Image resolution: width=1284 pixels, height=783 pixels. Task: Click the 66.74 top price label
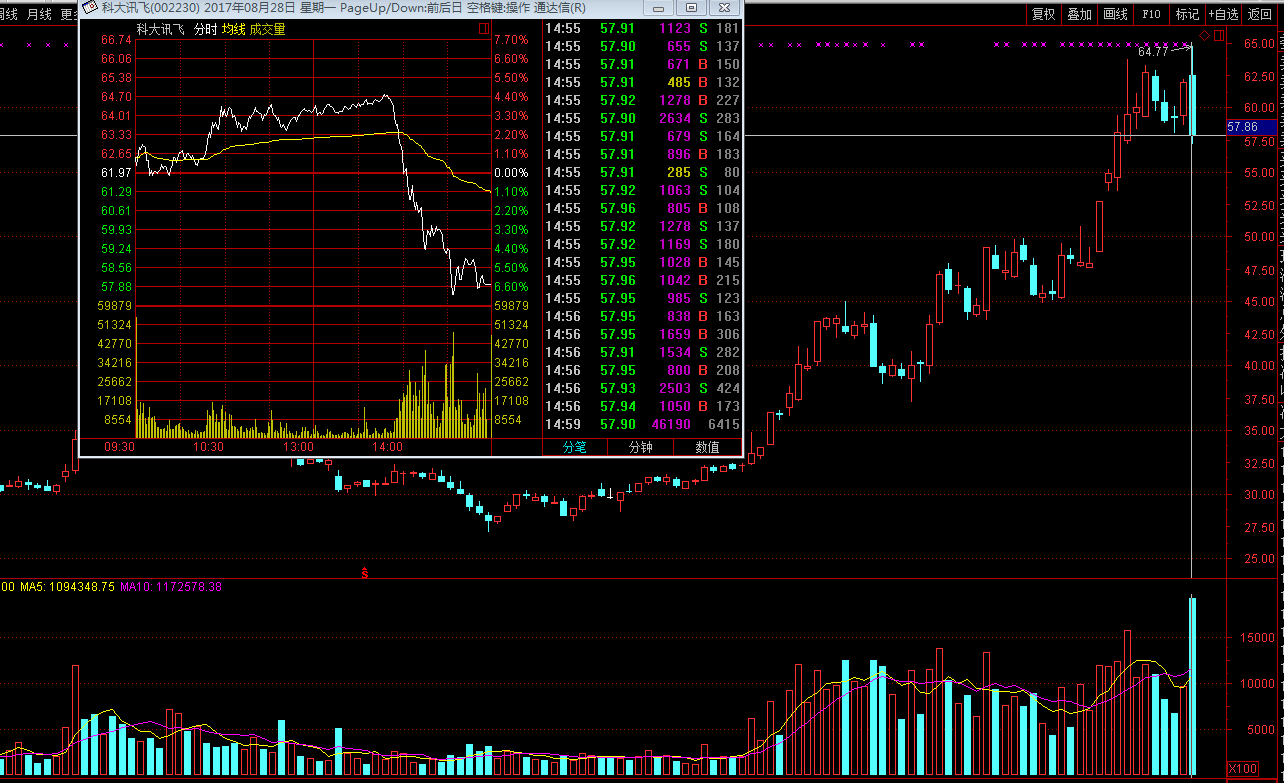click(116, 40)
